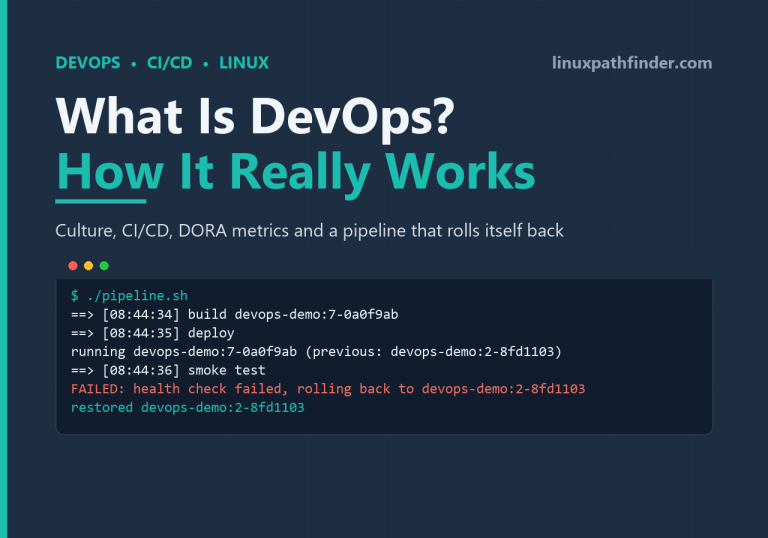
Task: Click the 'restored devops-demo:2-8fd1103' line
Action: (x=188, y=408)
